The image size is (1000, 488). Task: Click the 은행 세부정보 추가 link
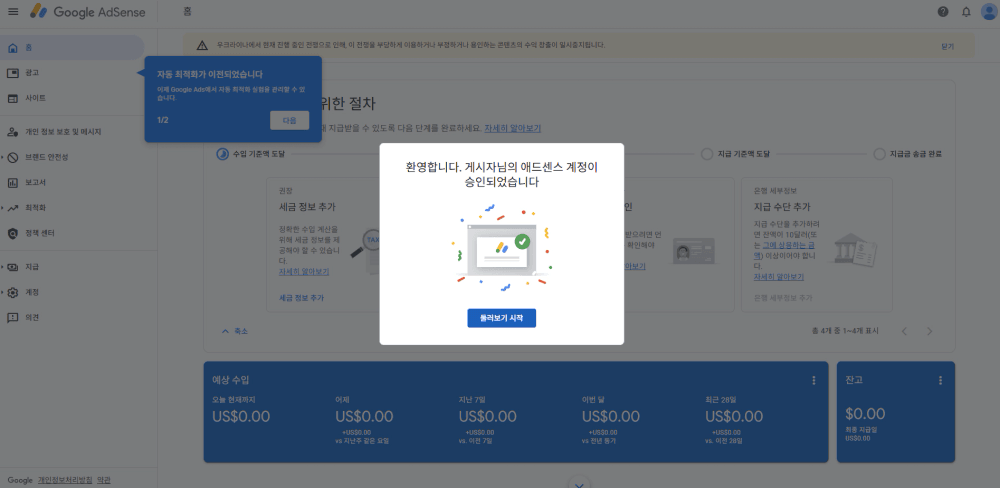(783, 298)
